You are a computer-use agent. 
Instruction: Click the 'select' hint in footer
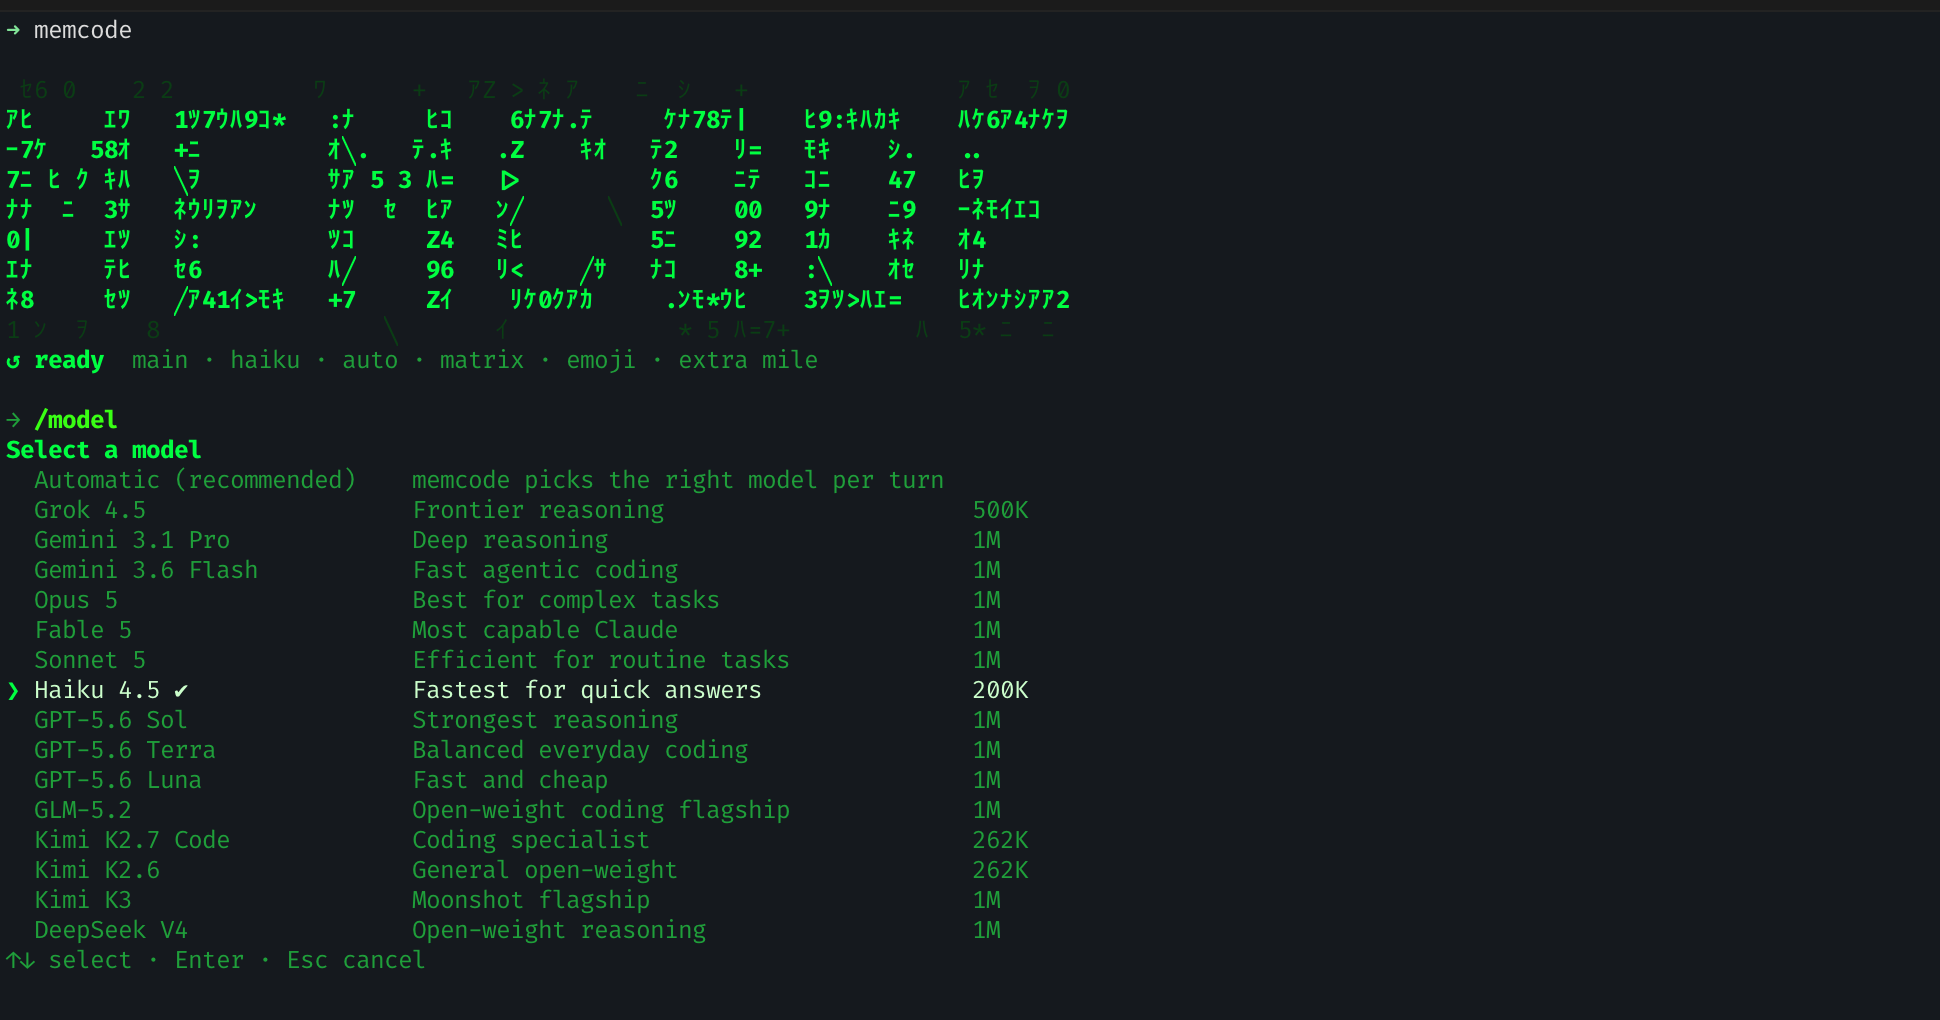[90, 960]
